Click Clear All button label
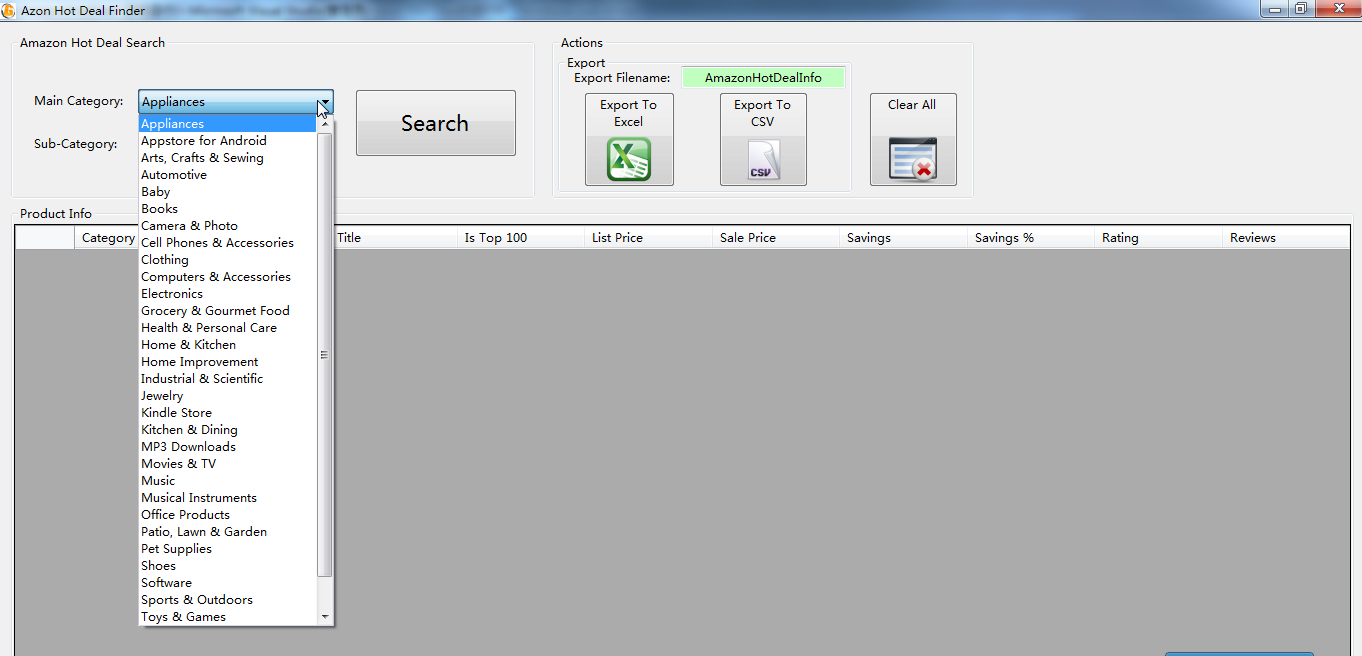The height and width of the screenshot is (656, 1362). pyautogui.click(x=912, y=105)
